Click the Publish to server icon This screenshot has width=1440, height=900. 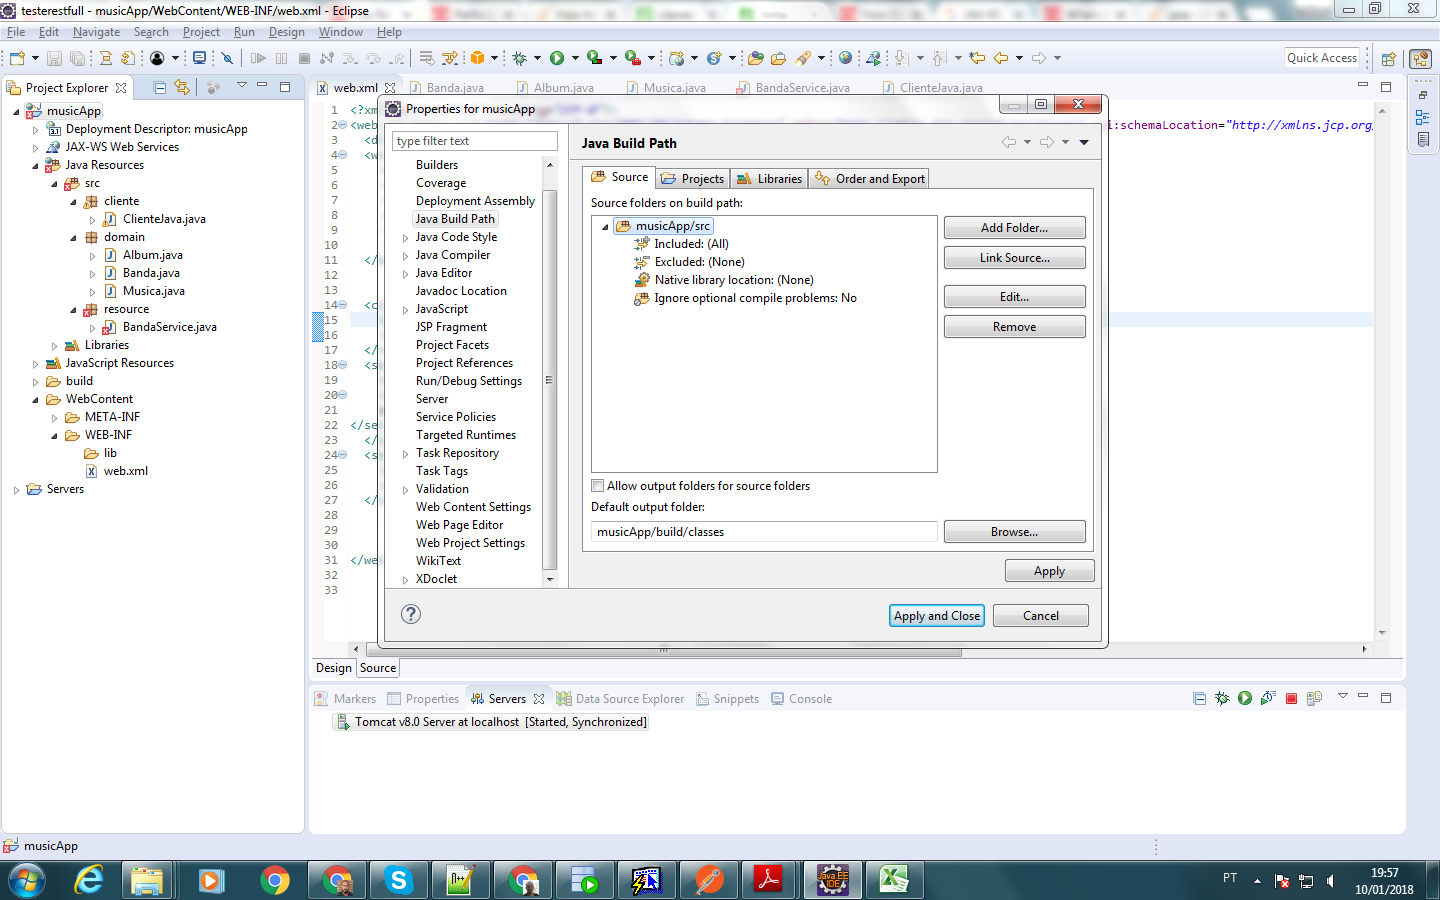pos(1314,698)
